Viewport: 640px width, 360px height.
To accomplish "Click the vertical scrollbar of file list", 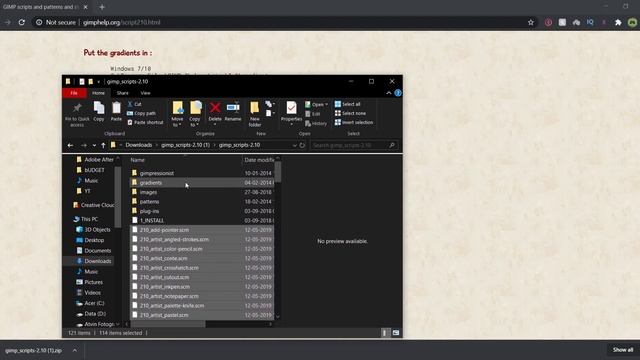I will coord(278,172).
